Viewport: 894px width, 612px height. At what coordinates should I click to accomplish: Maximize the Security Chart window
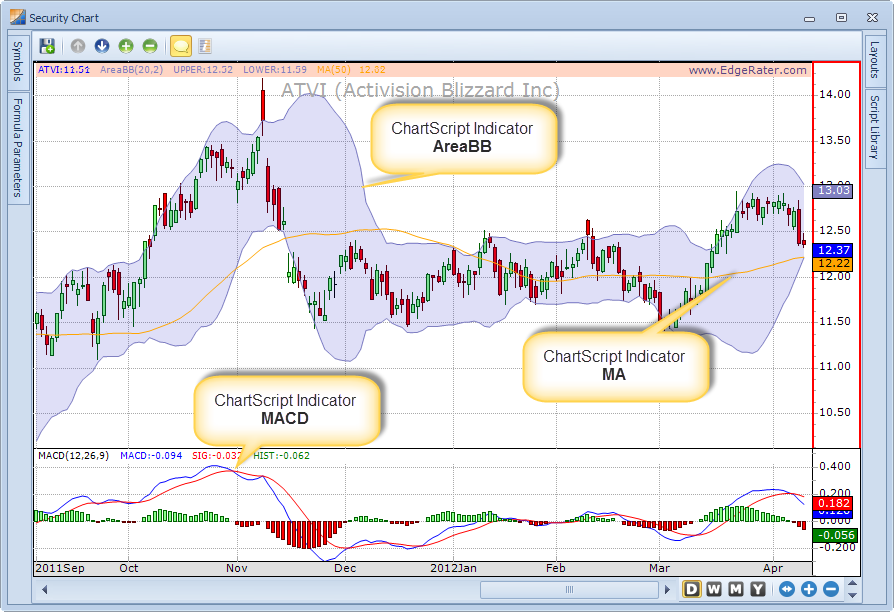(x=841, y=18)
